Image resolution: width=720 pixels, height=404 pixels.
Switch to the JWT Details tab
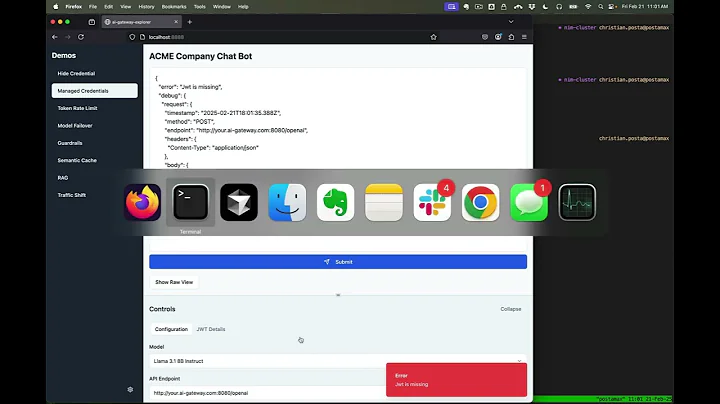pyautogui.click(x=211, y=329)
